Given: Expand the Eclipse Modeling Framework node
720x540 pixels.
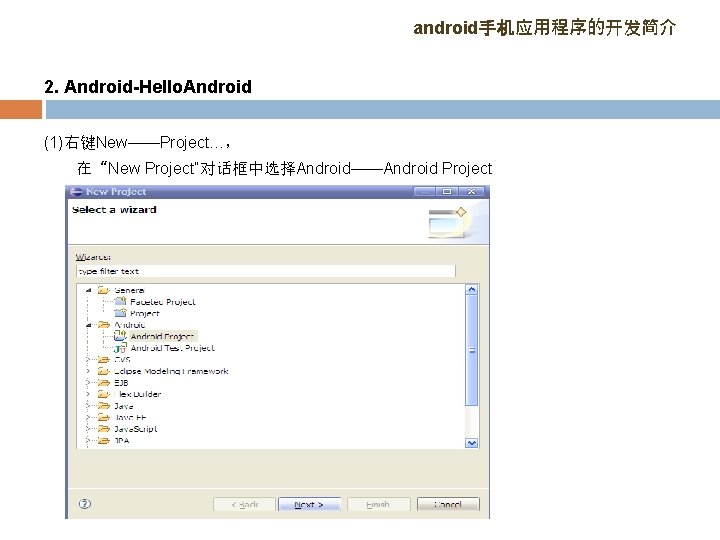Looking at the screenshot, I should (x=88, y=371).
